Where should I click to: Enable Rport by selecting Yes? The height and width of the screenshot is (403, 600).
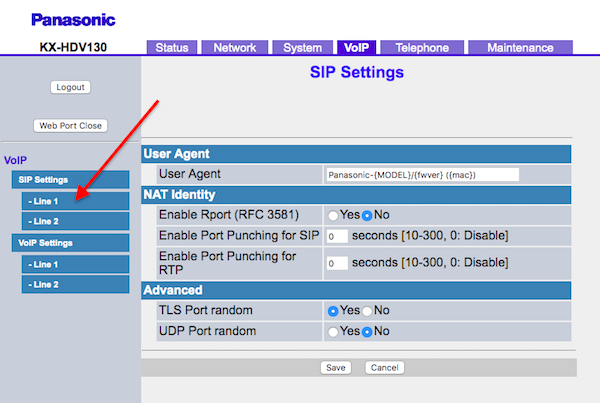332,215
